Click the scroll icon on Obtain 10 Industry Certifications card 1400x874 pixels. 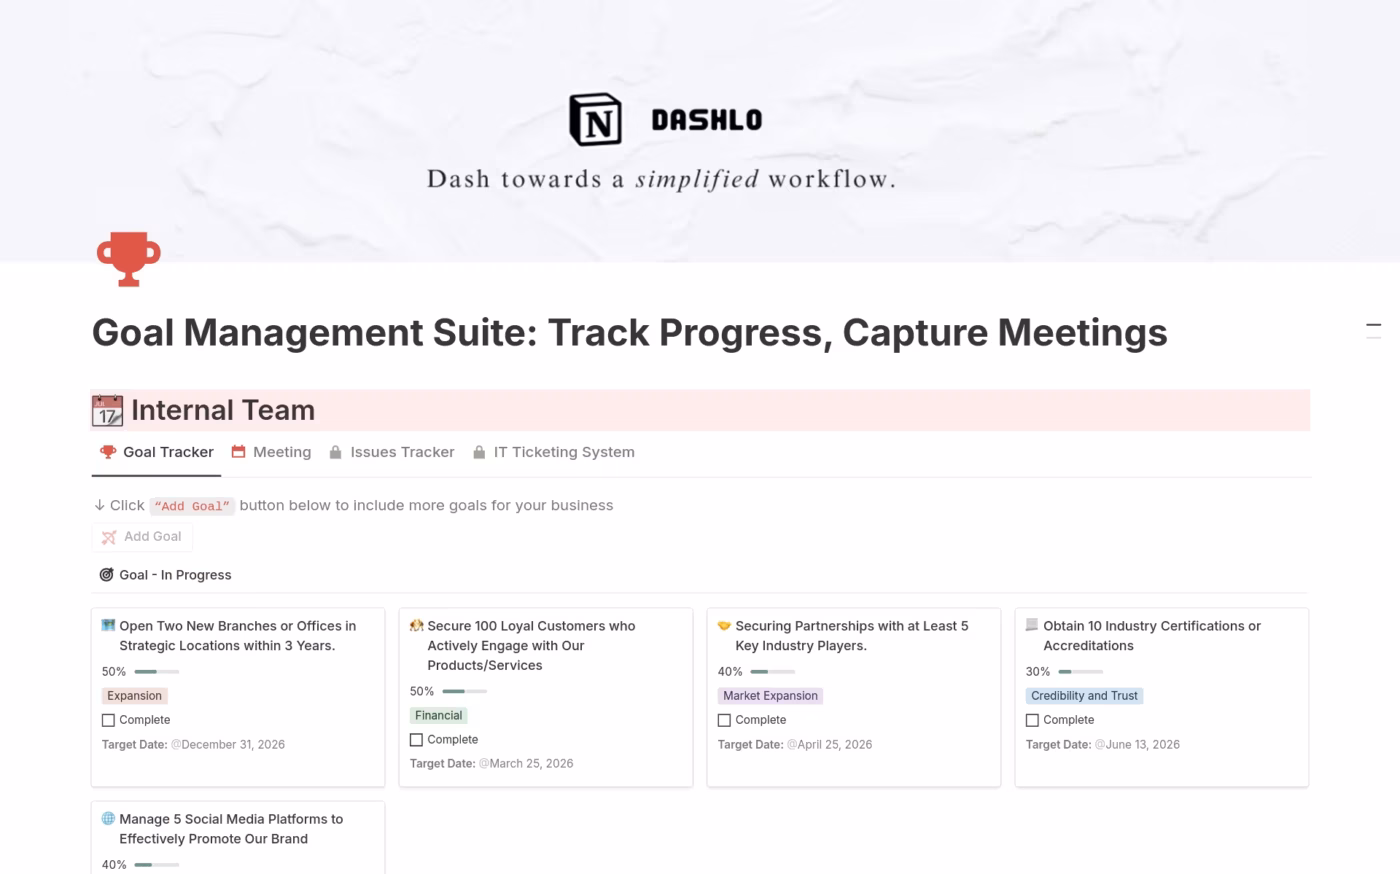(1032, 625)
